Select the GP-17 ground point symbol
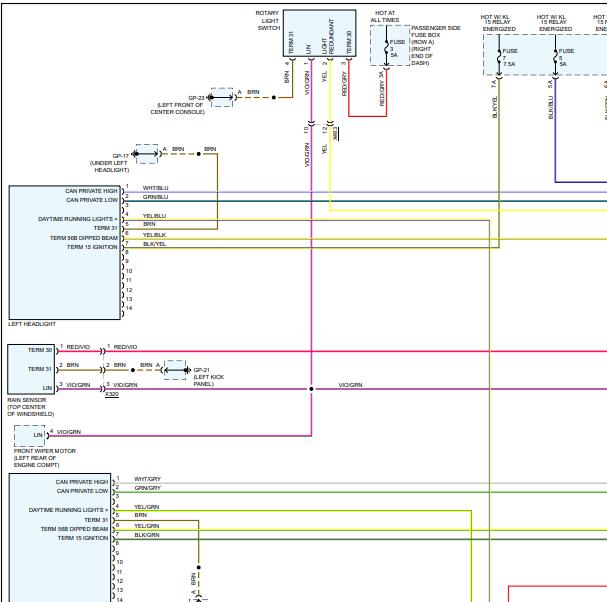The image size is (607, 602). (147, 154)
